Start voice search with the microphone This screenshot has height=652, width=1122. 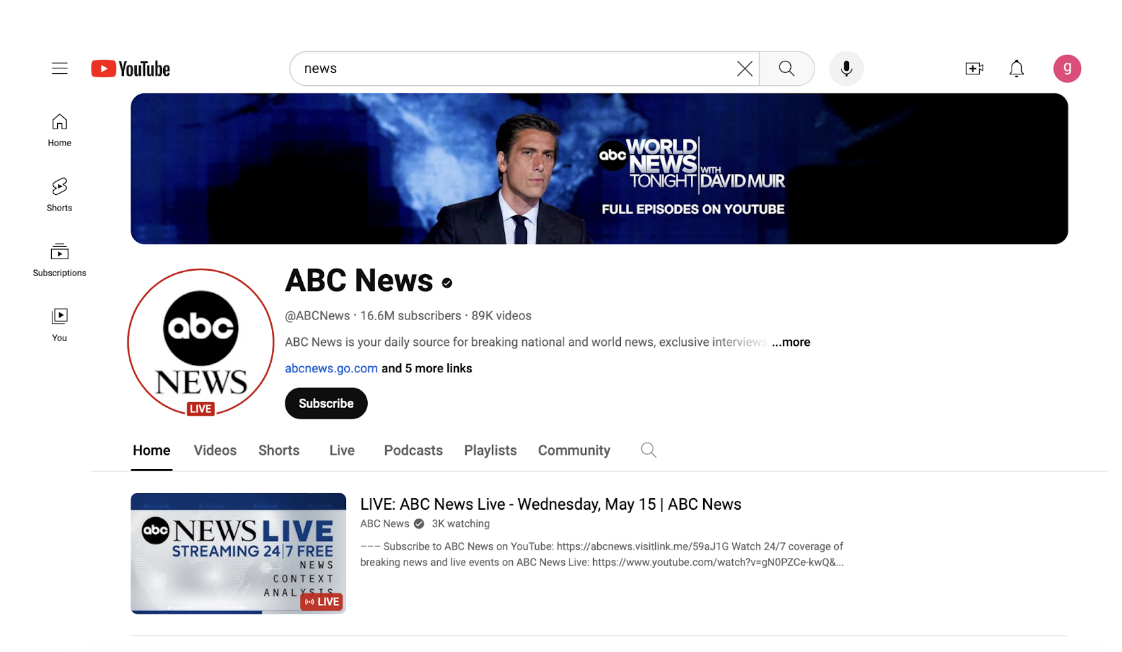tap(847, 69)
